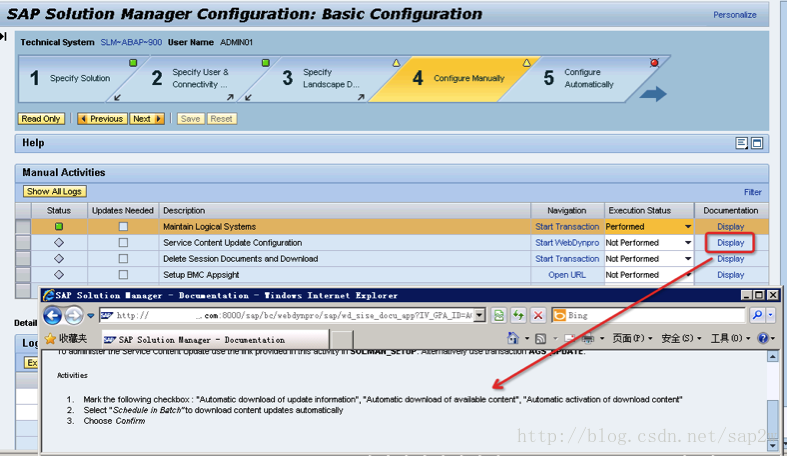The height and width of the screenshot is (456, 788).
Task: Display documentation for Service Content Update Configuration
Action: [731, 243]
